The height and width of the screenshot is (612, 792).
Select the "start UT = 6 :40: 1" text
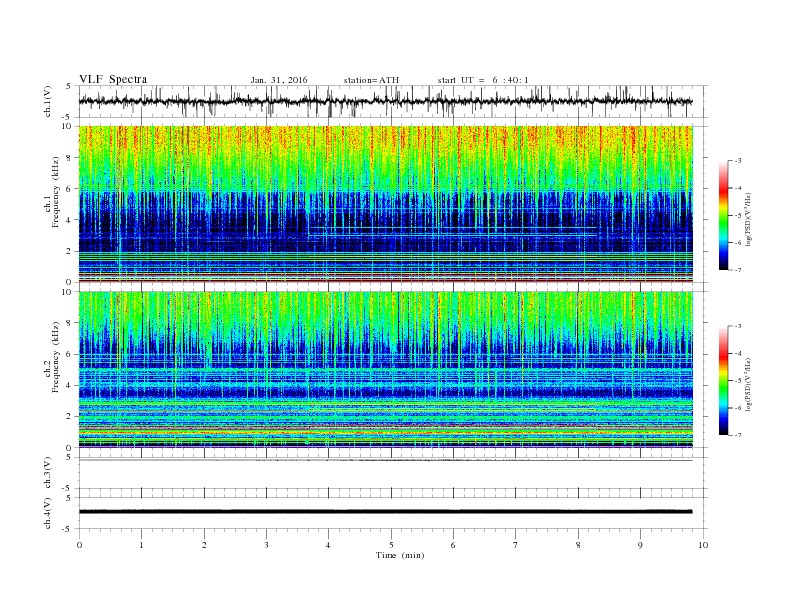click(x=483, y=80)
